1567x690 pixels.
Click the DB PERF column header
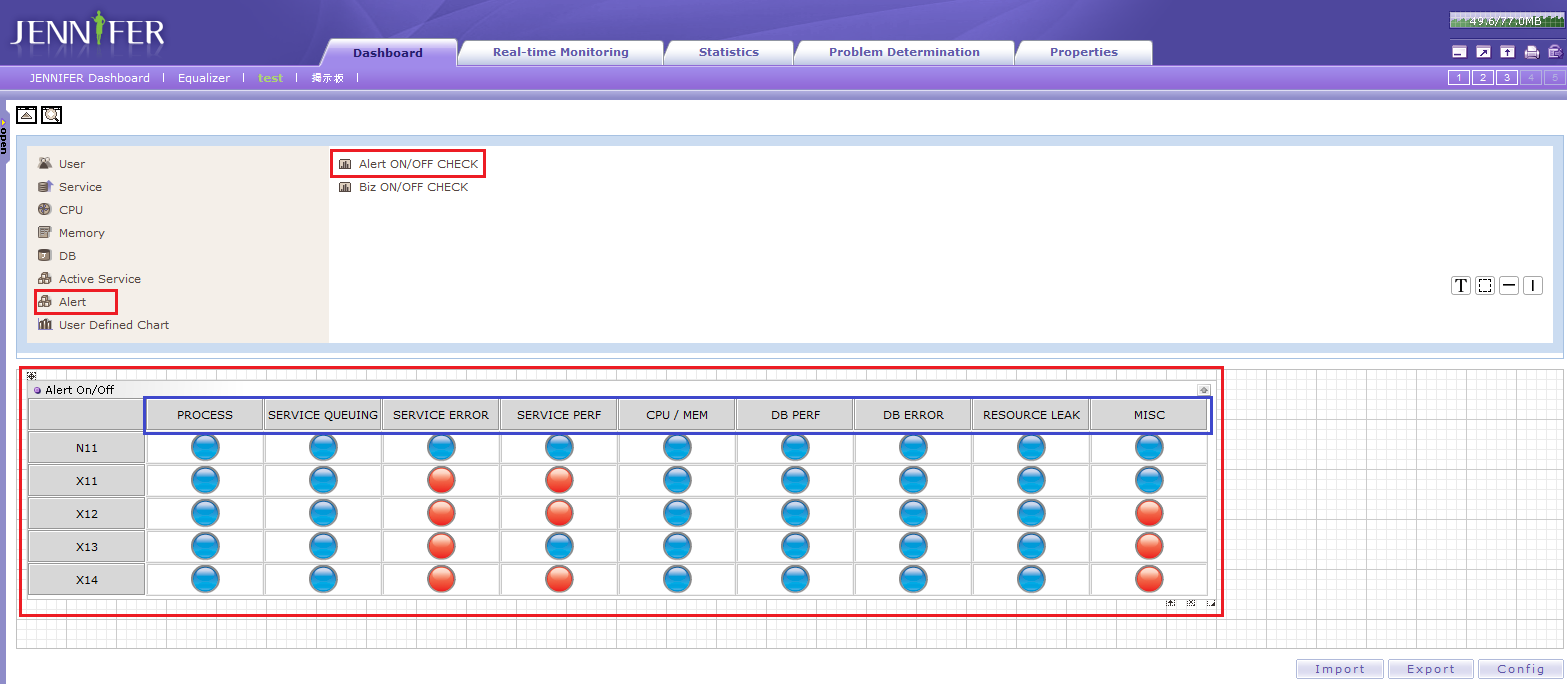coord(795,415)
